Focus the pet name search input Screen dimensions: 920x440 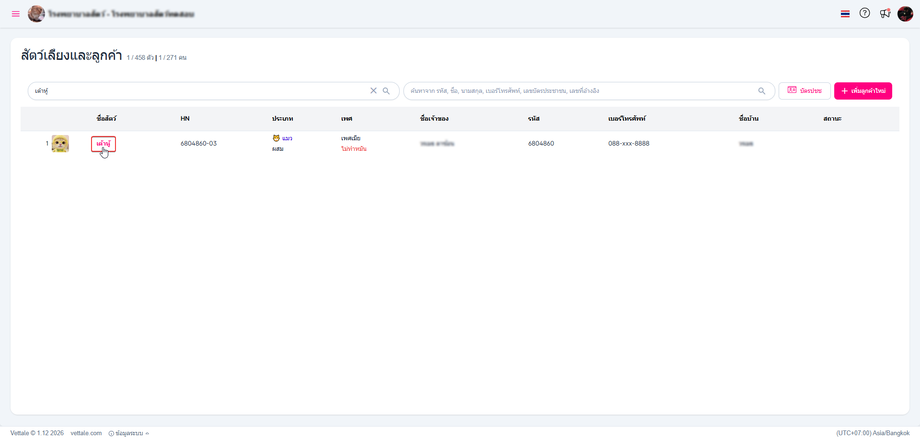[200, 91]
